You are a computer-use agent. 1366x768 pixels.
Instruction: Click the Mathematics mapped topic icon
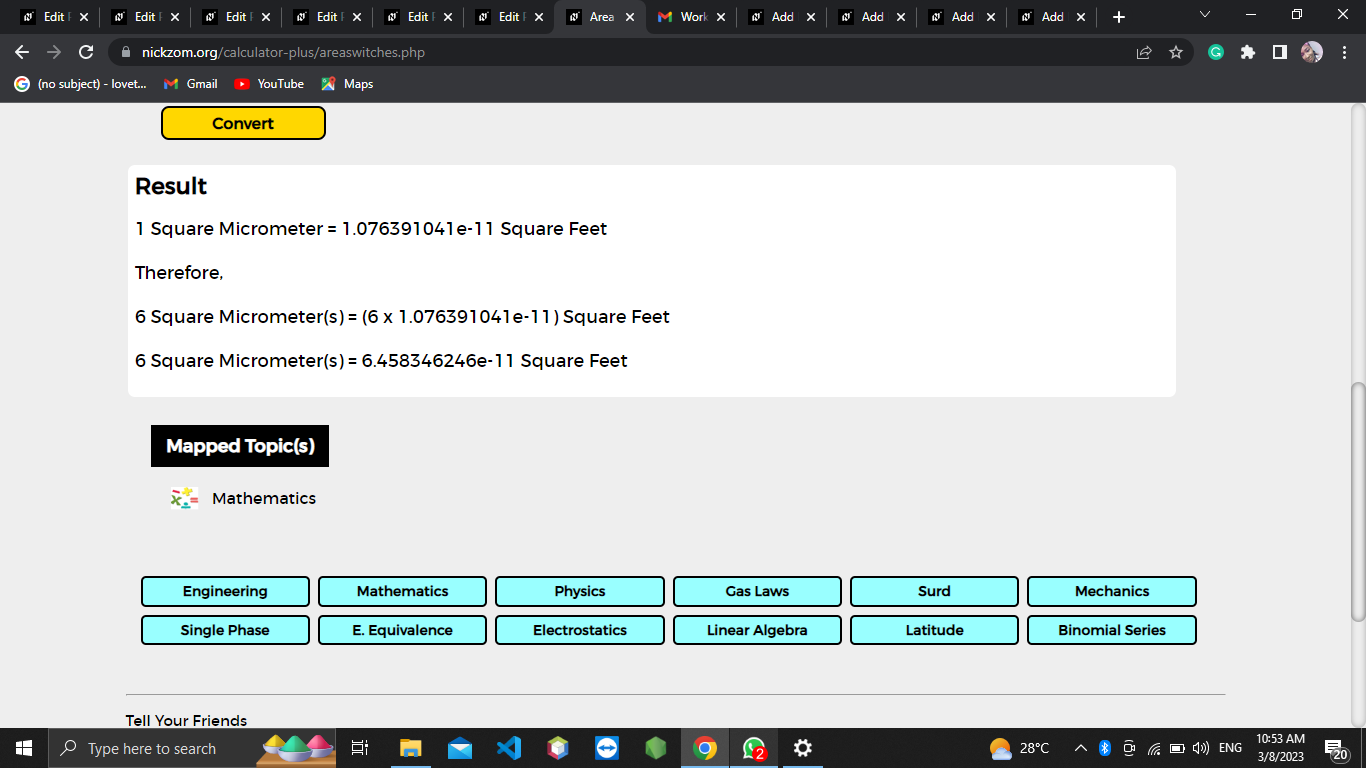click(x=184, y=498)
